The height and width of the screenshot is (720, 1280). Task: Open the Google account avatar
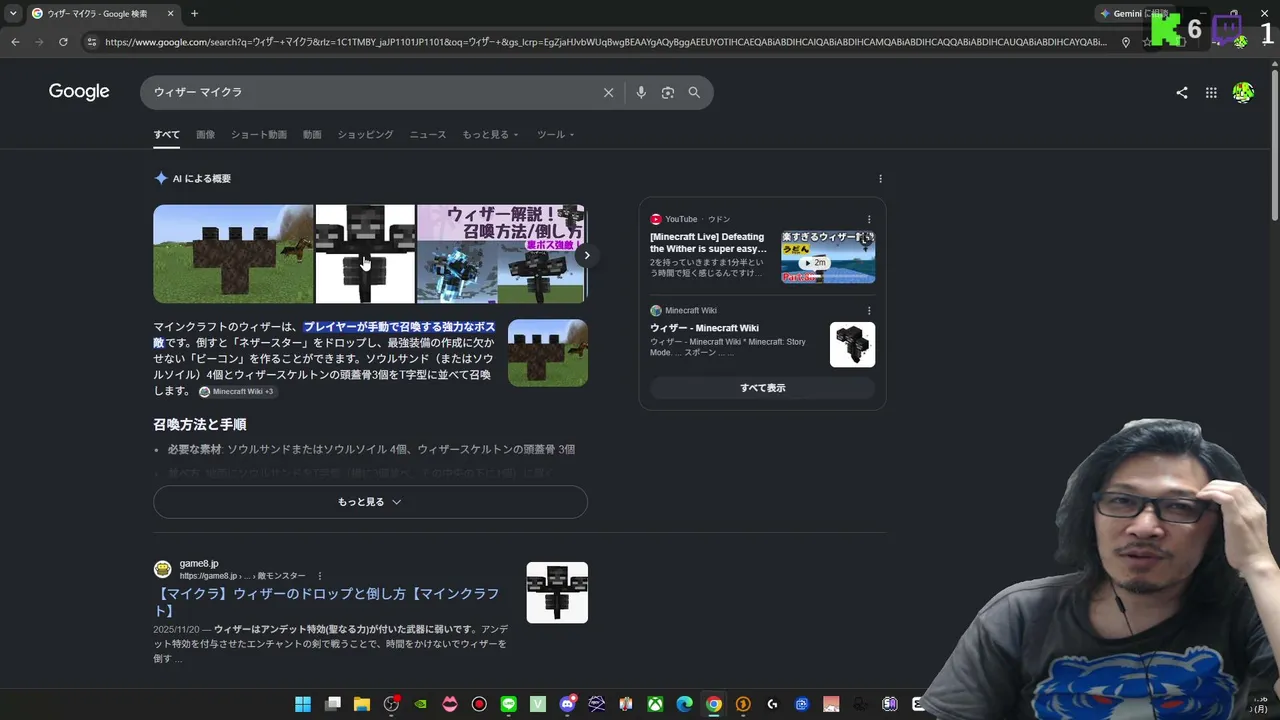pos(1243,92)
